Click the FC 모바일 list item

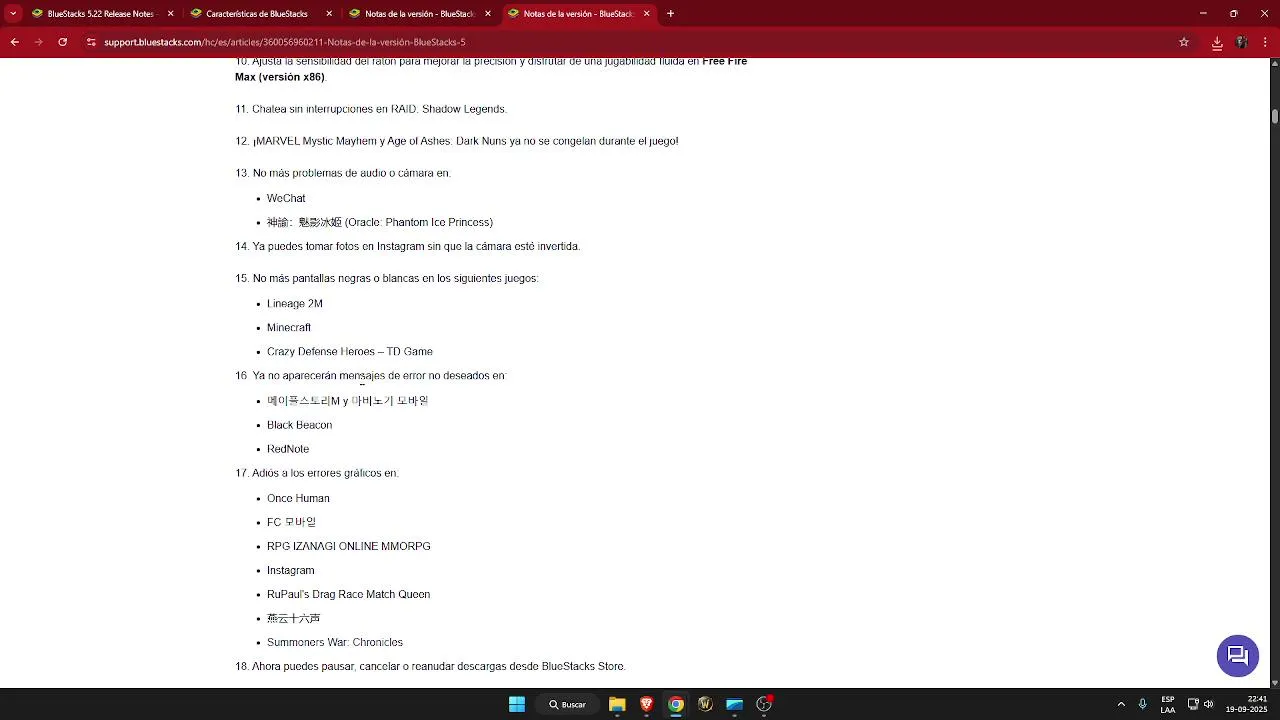[x=291, y=522]
